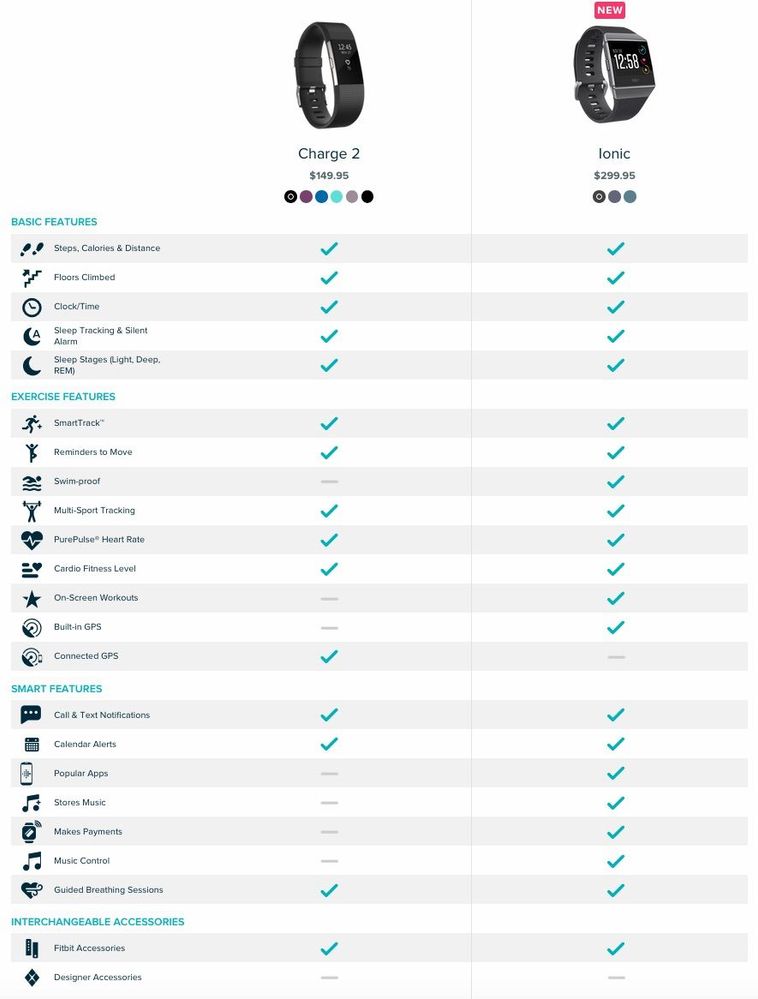The height and width of the screenshot is (999, 758).
Task: Click the Designer Accessories diamond icon
Action: 32,978
